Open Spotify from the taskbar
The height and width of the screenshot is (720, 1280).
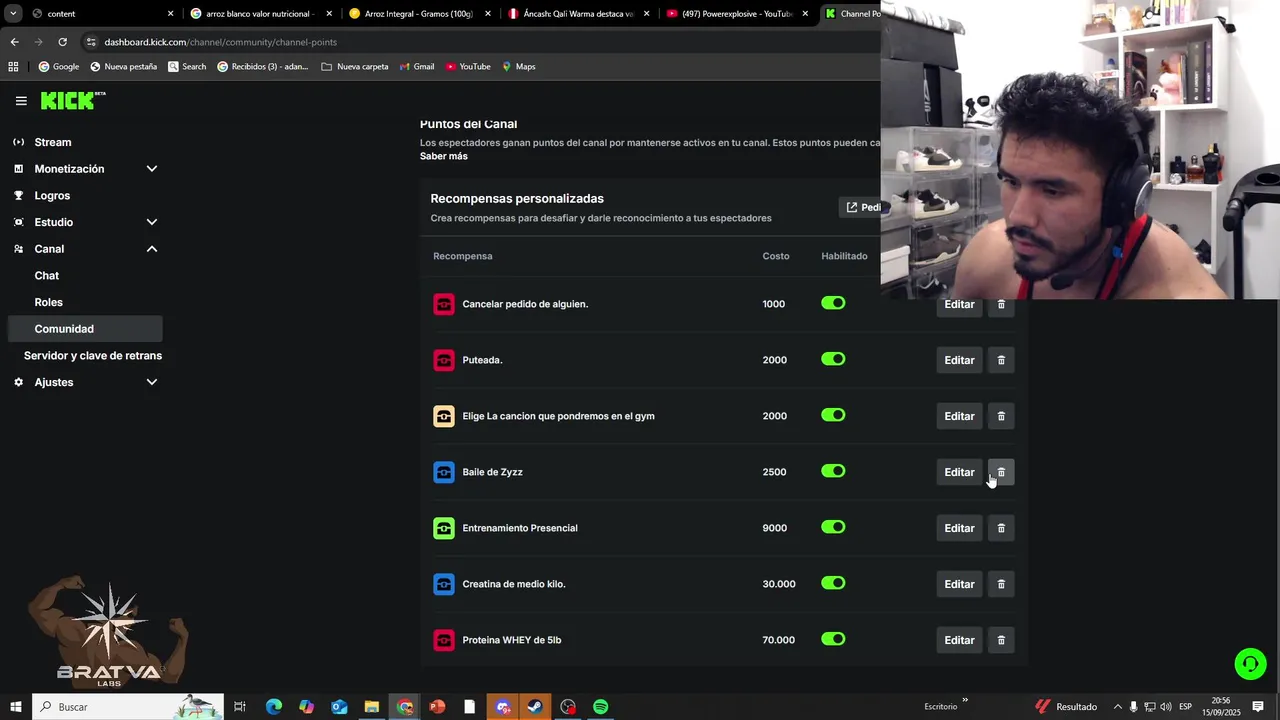coord(600,707)
